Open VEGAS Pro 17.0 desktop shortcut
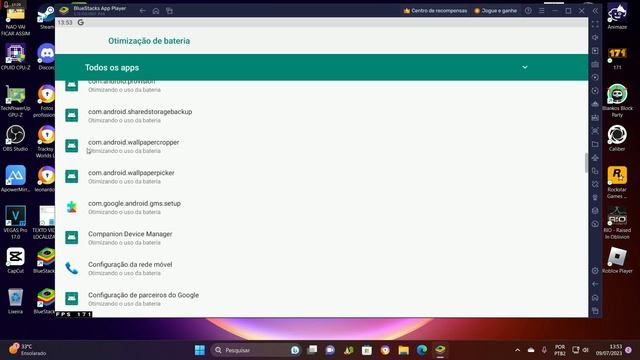This screenshot has width=640, height=360. (x=16, y=222)
